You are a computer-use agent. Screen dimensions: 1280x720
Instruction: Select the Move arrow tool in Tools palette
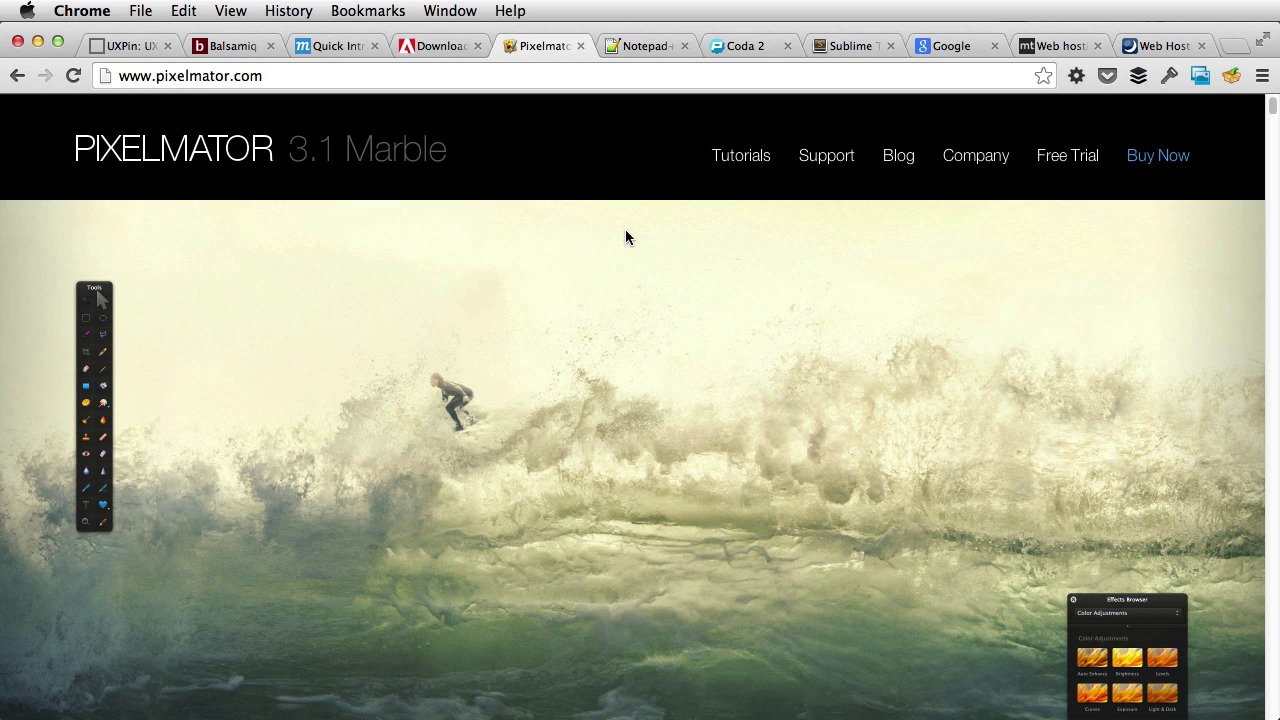point(102,299)
